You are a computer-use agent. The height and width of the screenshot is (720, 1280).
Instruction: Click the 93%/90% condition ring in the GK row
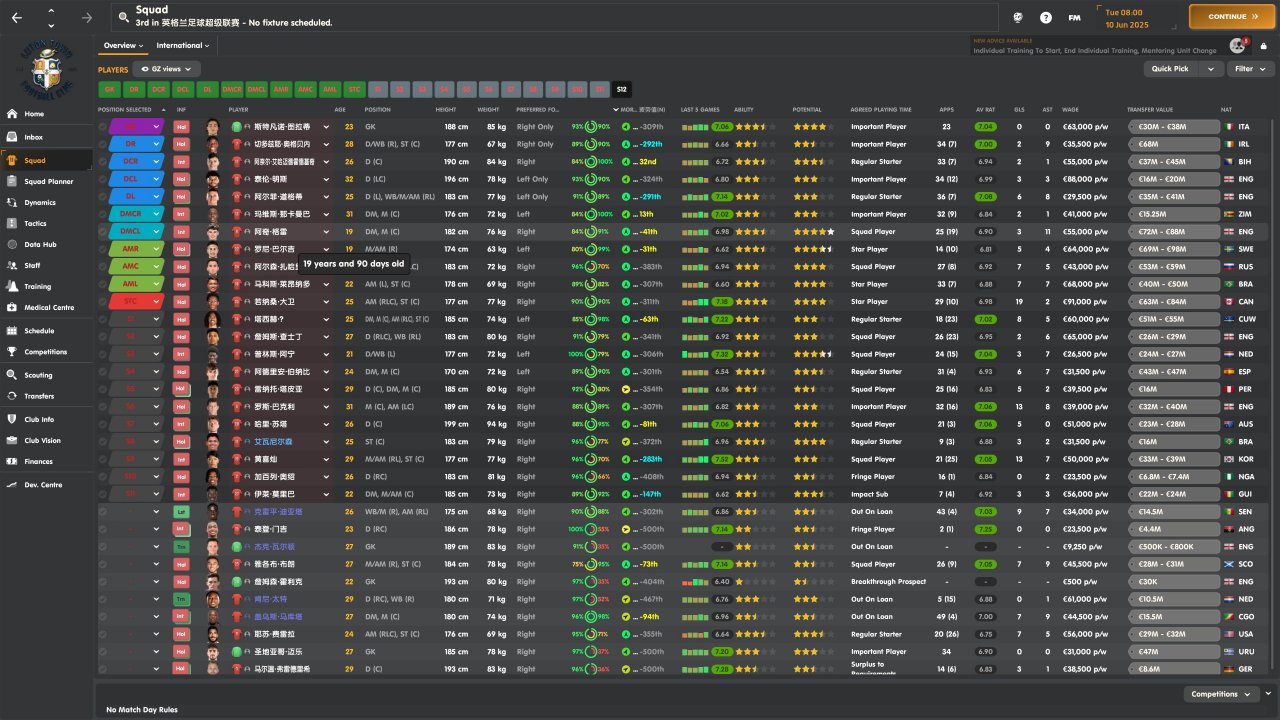tap(591, 127)
